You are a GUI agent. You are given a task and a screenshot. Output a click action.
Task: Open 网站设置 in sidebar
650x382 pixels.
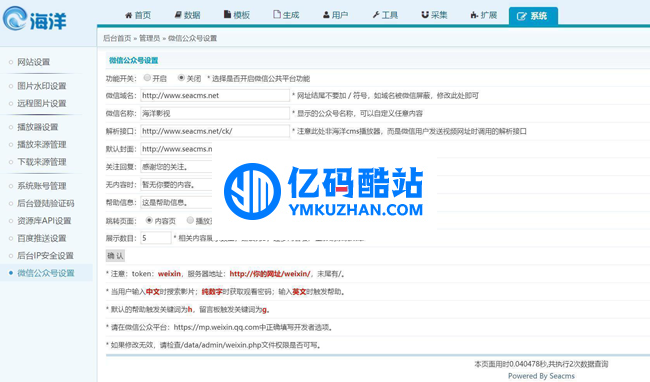point(34,62)
